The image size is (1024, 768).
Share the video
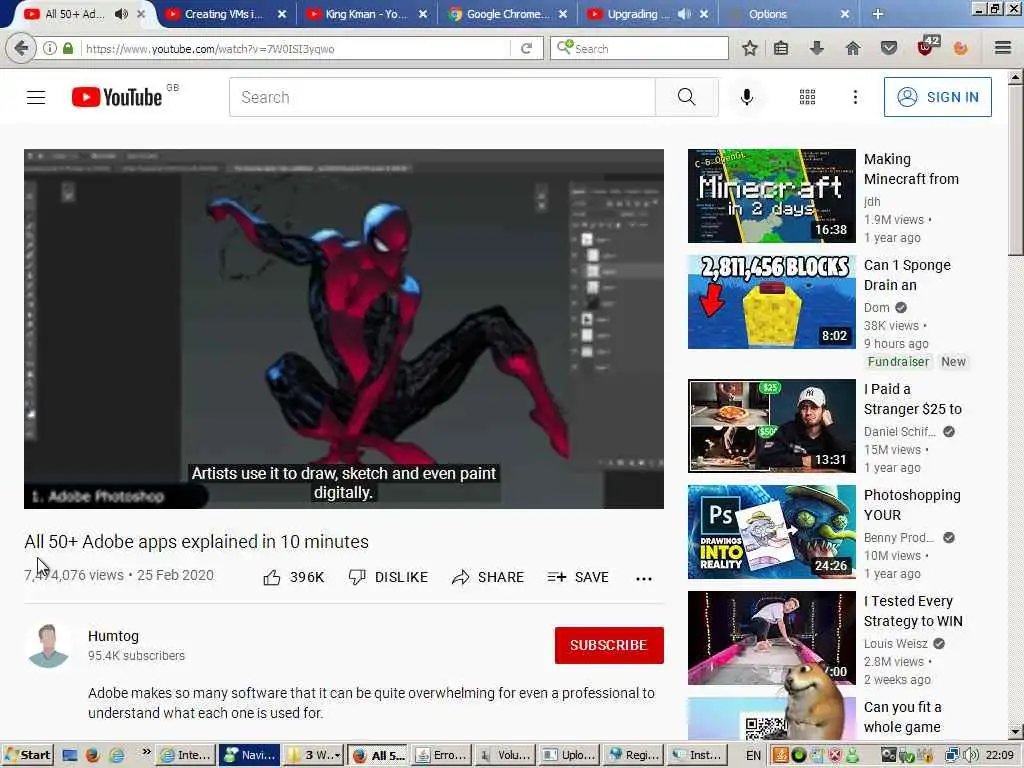click(x=487, y=577)
